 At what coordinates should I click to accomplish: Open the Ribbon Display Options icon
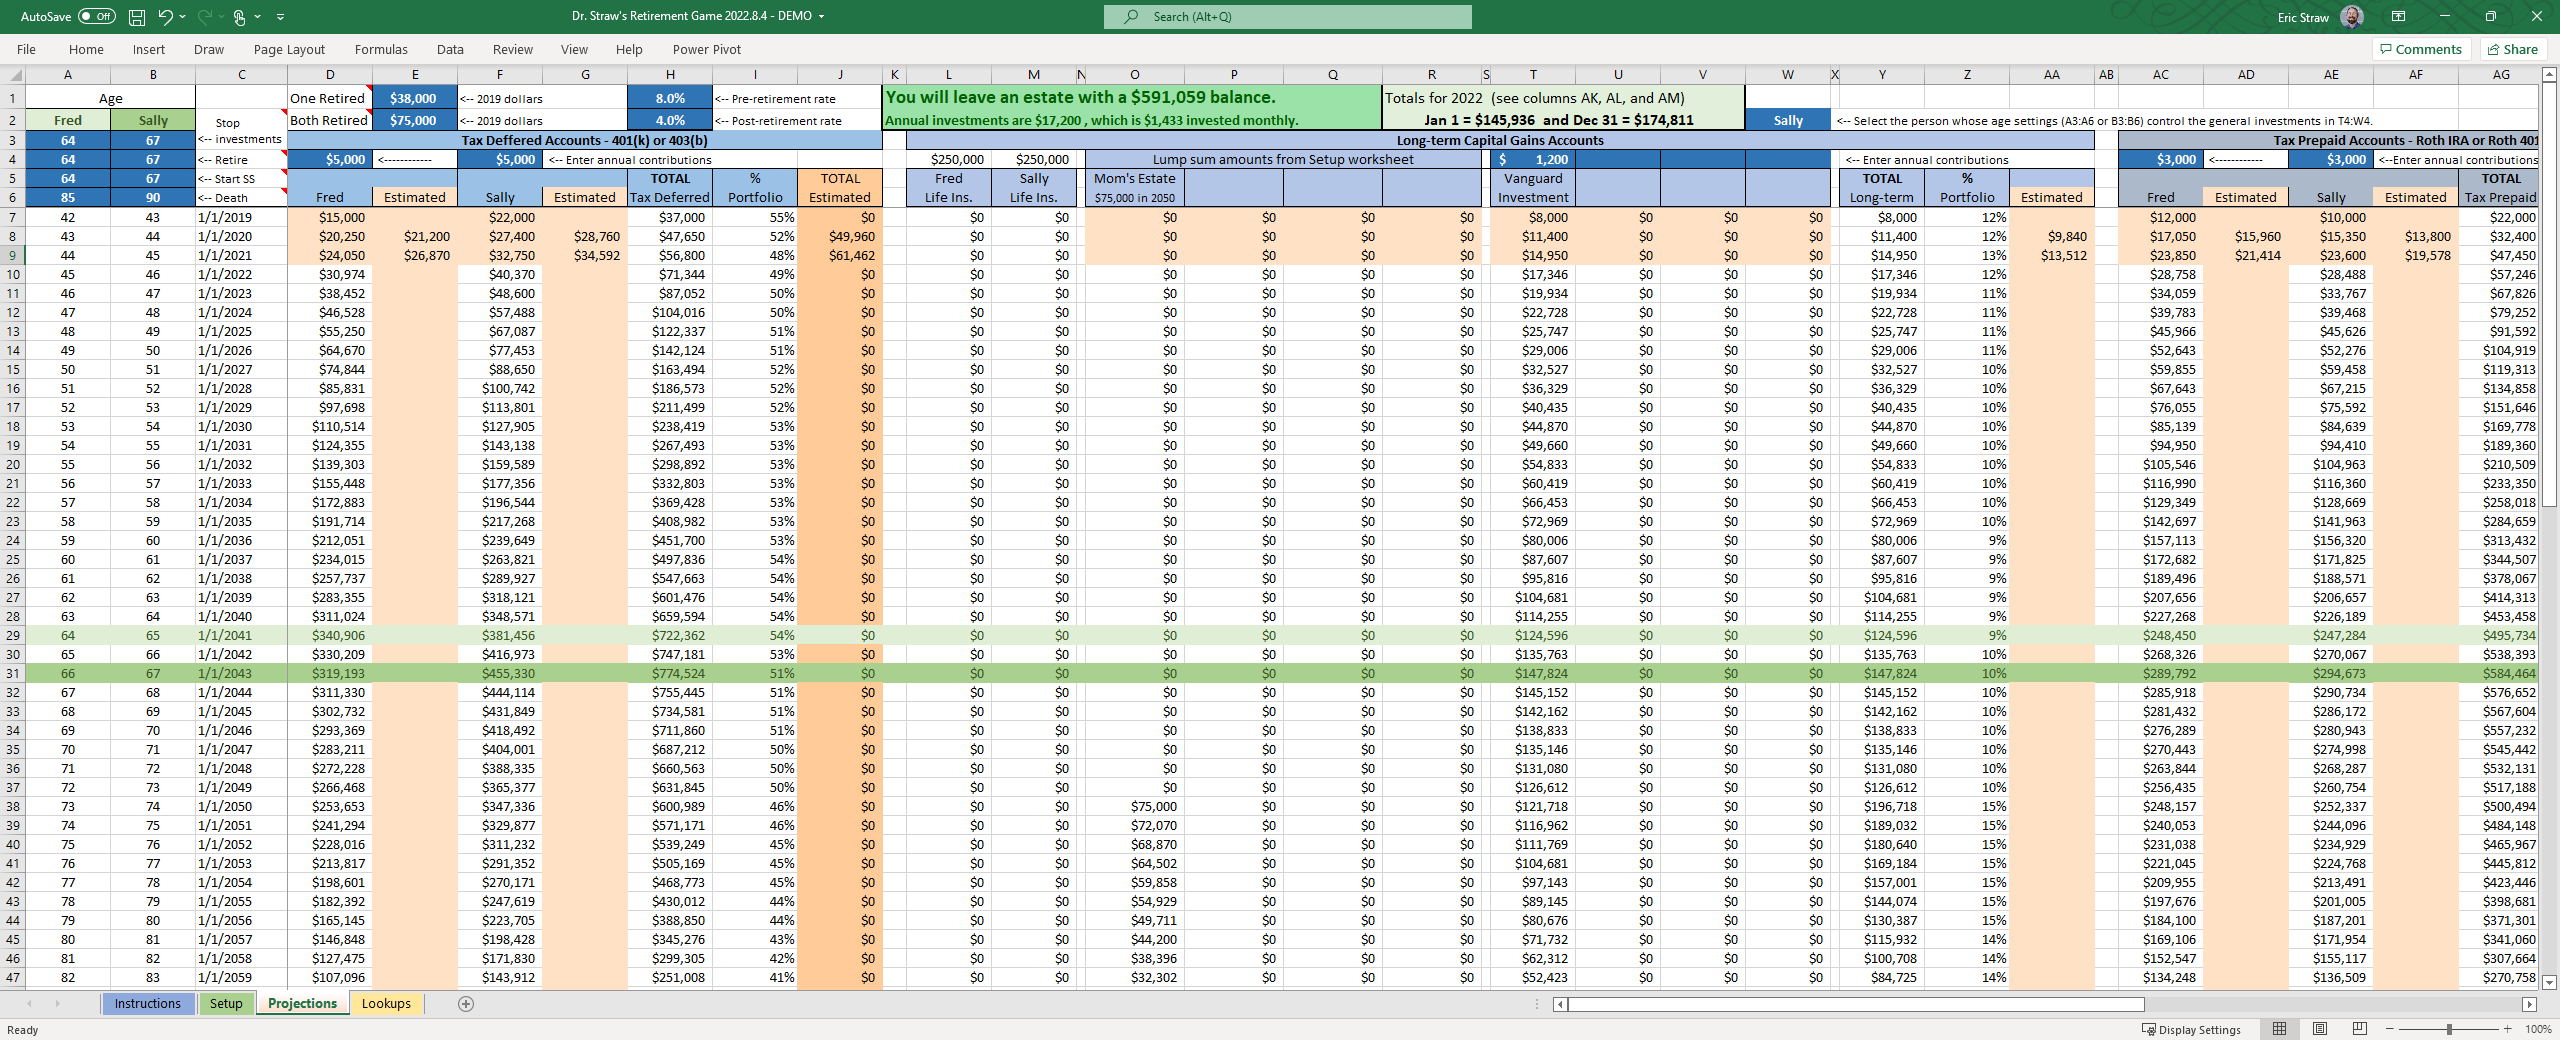click(2398, 17)
